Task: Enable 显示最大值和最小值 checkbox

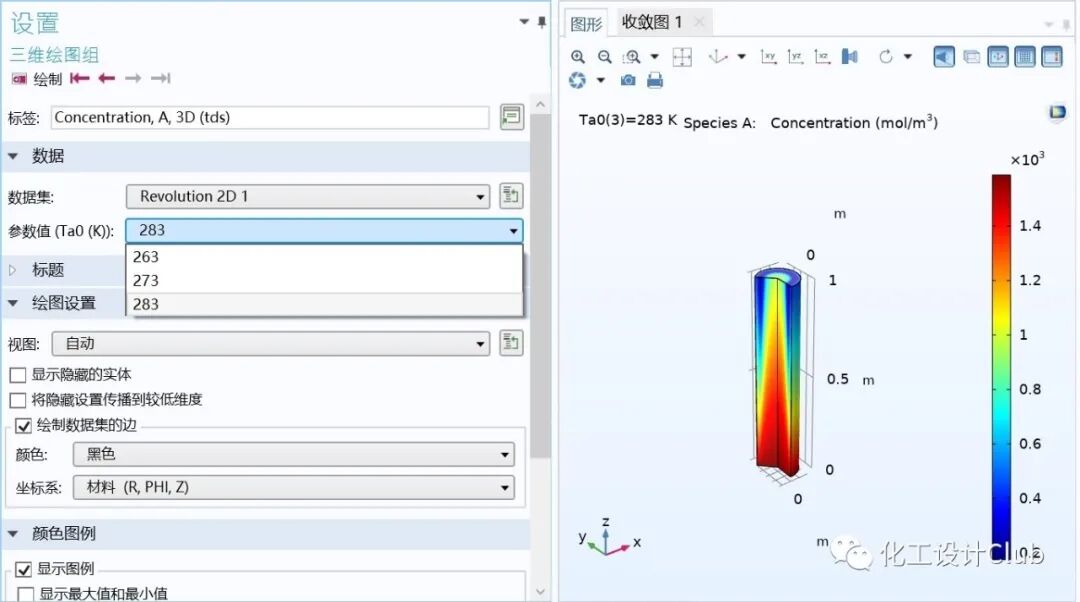Action: 25,594
